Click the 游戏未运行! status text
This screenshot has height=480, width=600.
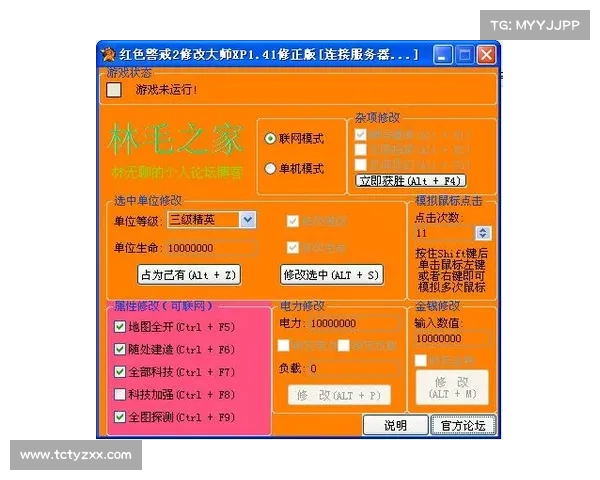pos(166,90)
